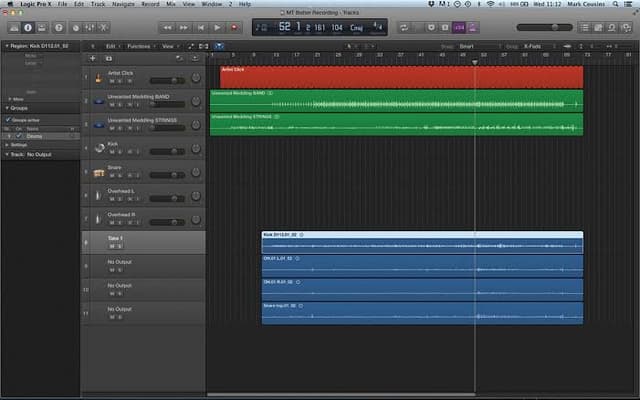Click the playhead marker in the ruler
This screenshot has width=640, height=400.
(x=475, y=62)
